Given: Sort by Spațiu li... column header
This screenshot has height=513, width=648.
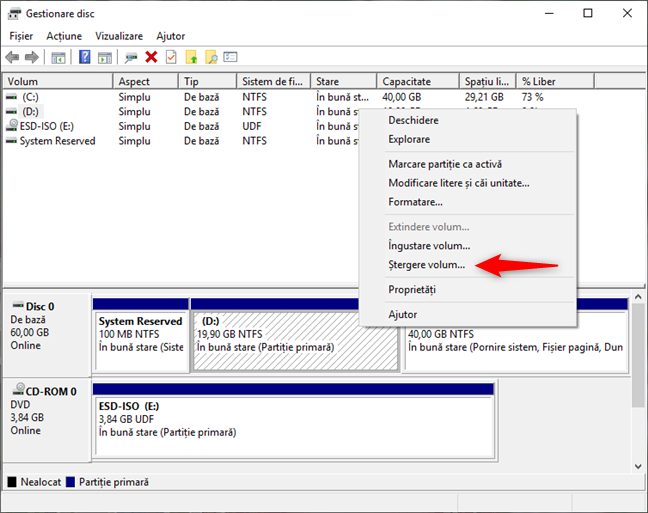Looking at the screenshot, I should (x=488, y=81).
